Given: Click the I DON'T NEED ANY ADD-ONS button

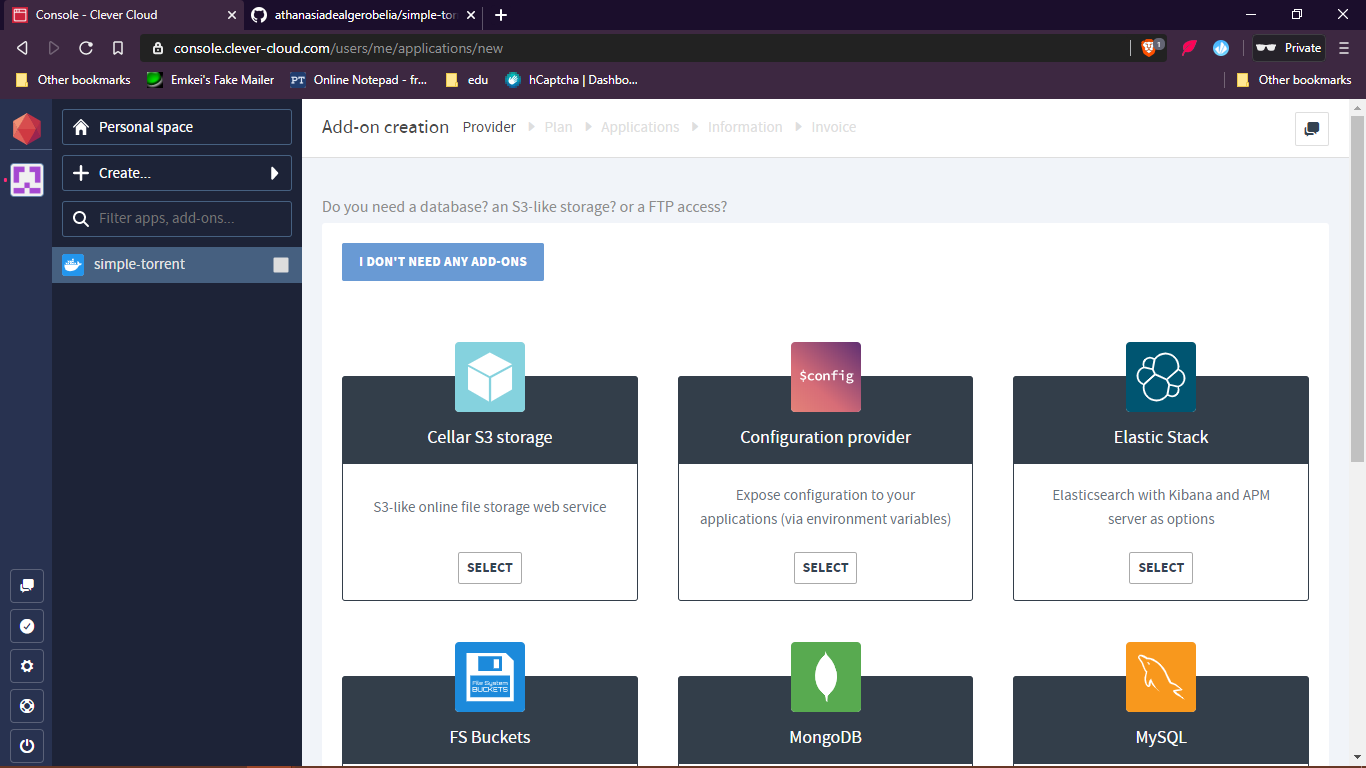Looking at the screenshot, I should tap(443, 262).
